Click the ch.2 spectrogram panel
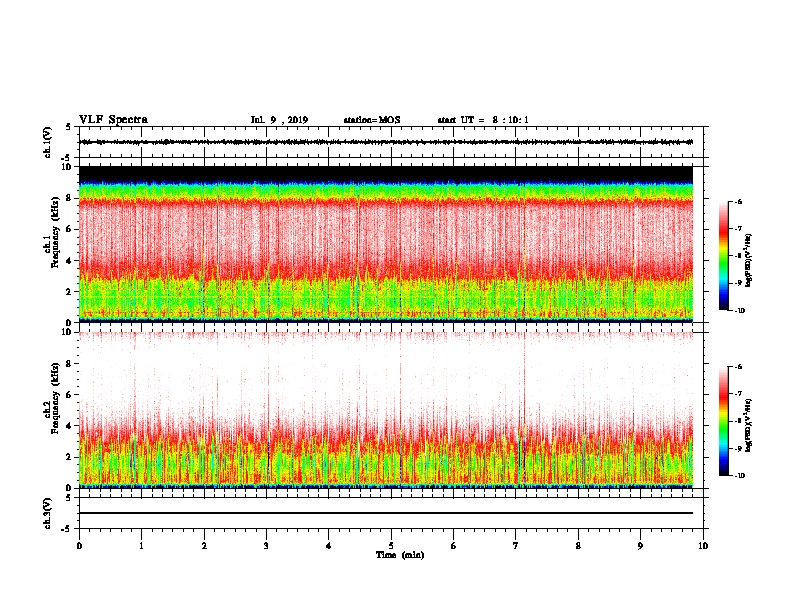The width and height of the screenshot is (792, 612). tap(386, 410)
